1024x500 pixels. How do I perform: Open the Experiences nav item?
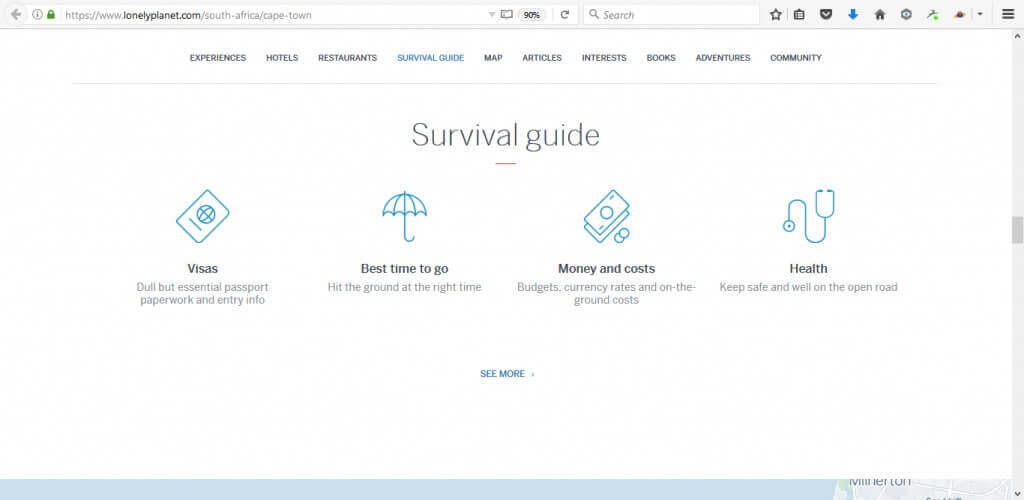coord(218,58)
